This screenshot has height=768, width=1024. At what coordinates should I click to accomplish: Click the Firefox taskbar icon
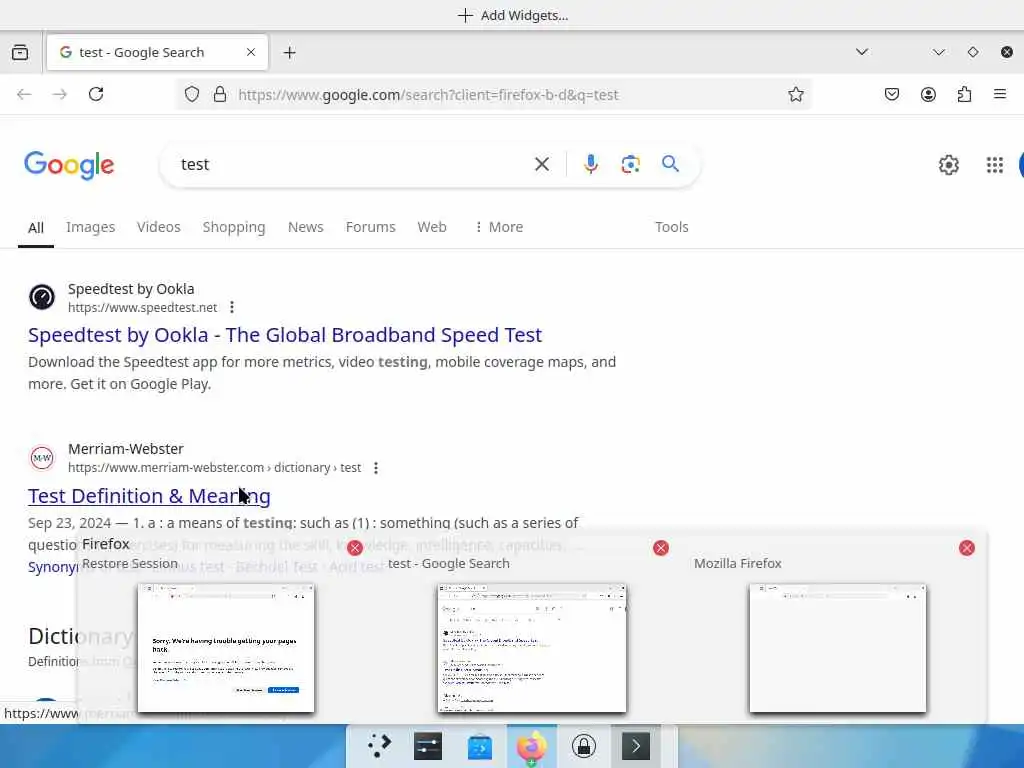point(532,746)
